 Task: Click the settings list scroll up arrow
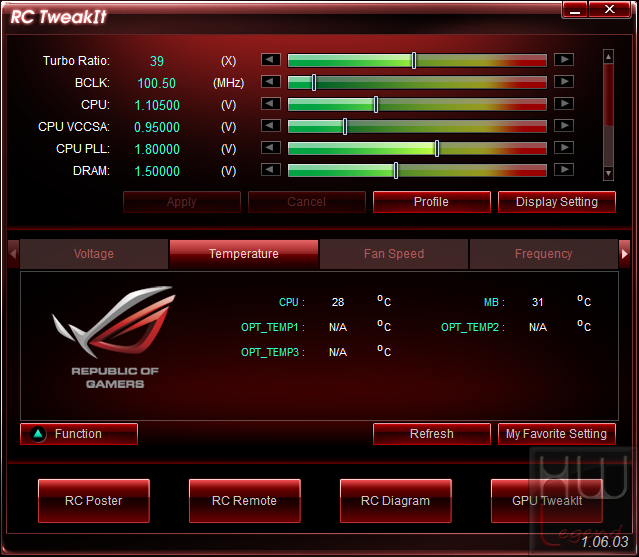608,57
